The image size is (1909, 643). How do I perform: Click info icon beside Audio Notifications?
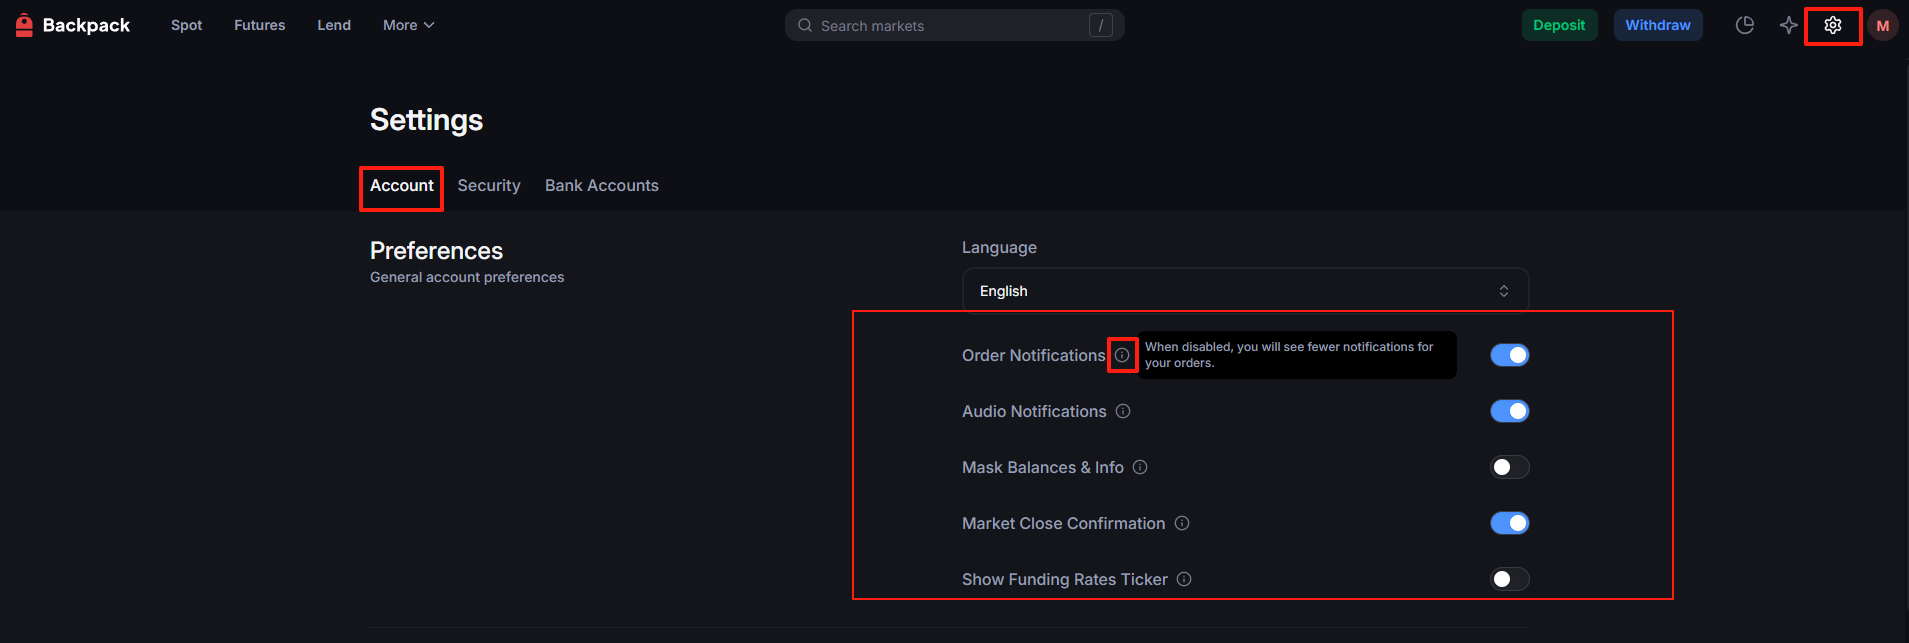(x=1123, y=411)
